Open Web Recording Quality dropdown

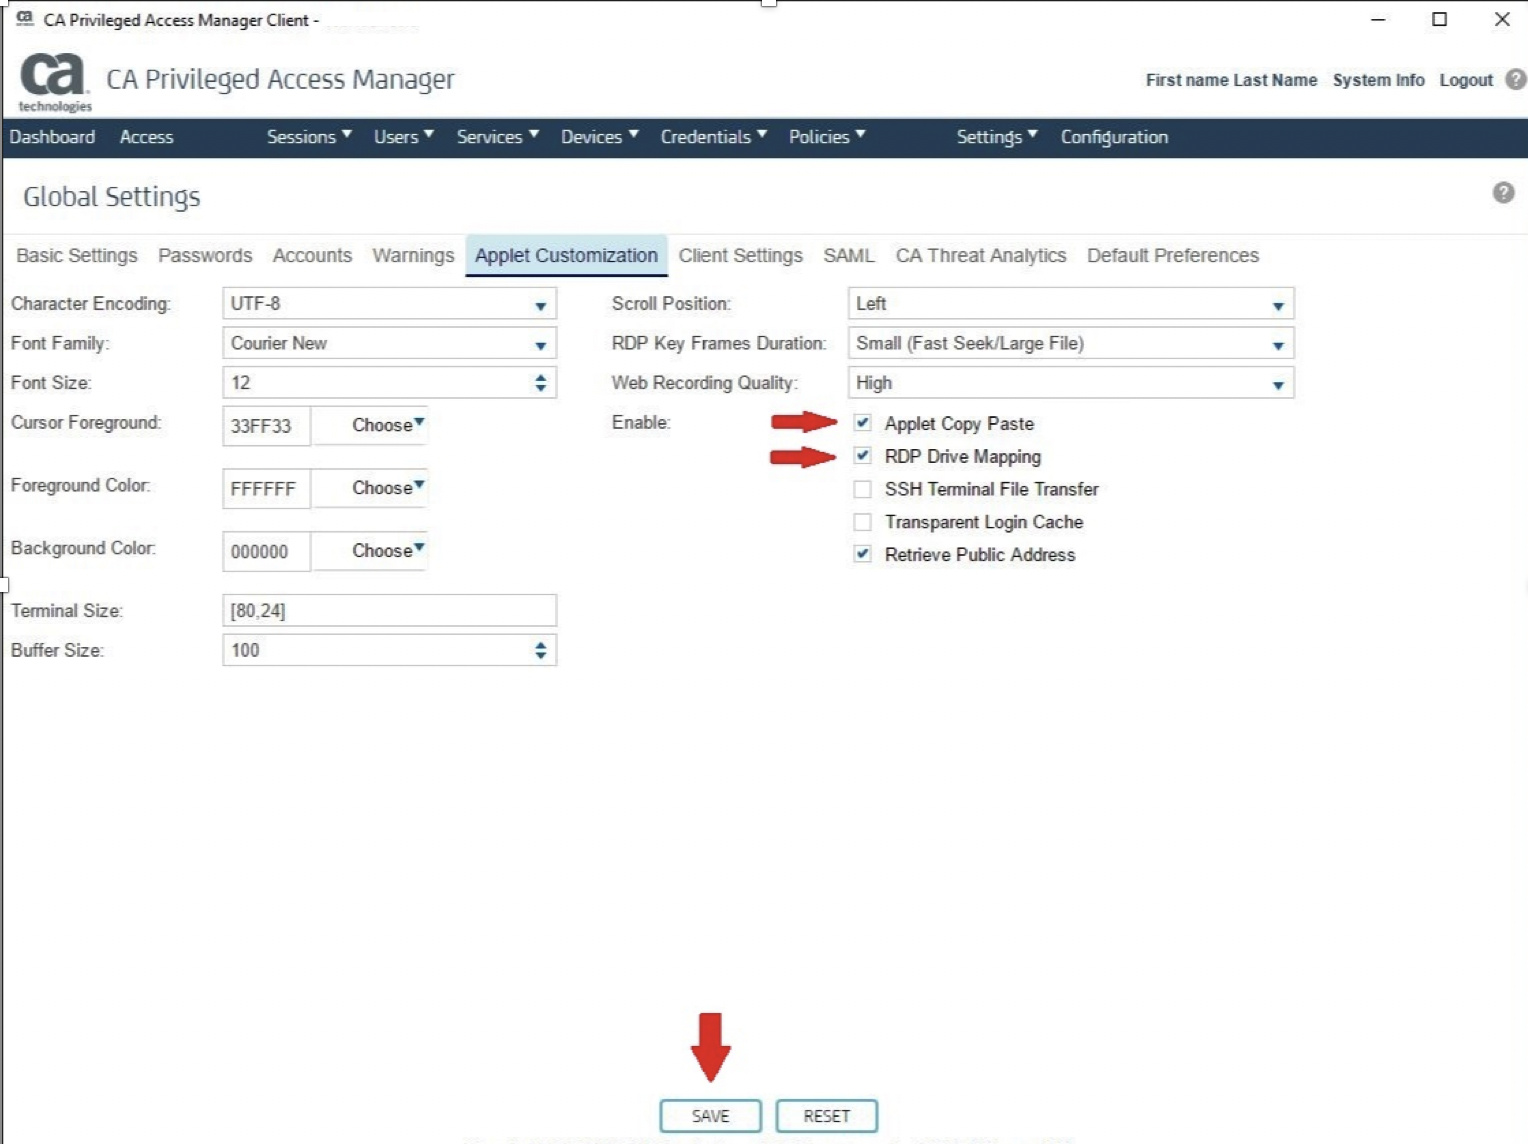[x=1070, y=383]
